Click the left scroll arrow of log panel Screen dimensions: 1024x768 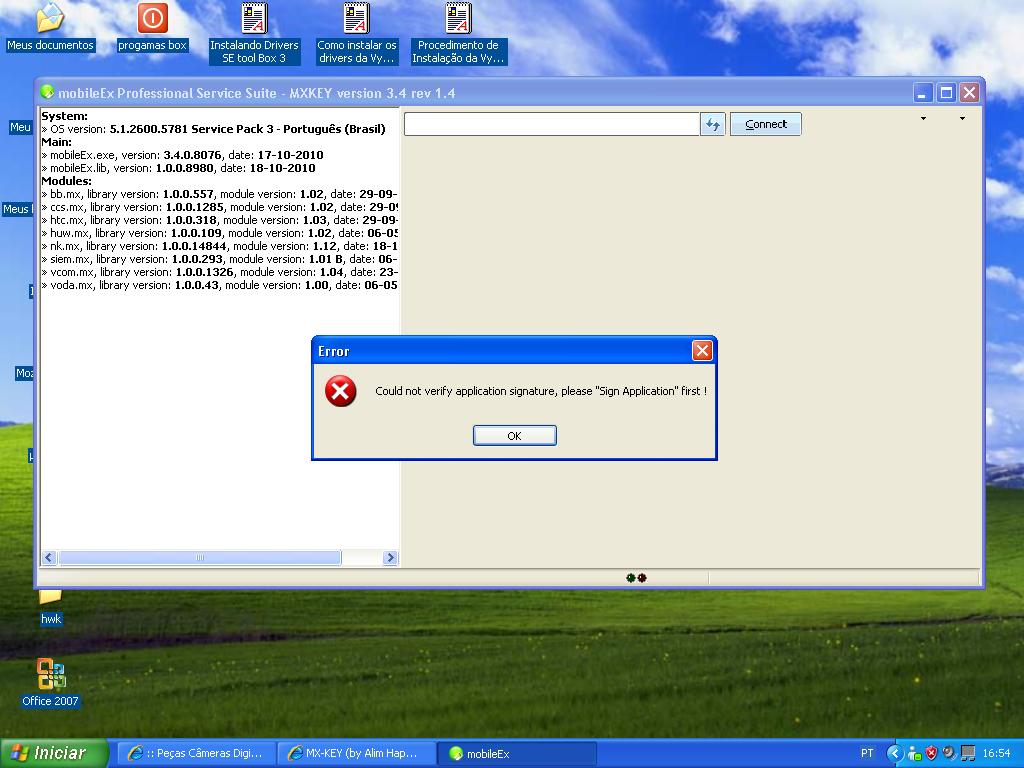49,557
